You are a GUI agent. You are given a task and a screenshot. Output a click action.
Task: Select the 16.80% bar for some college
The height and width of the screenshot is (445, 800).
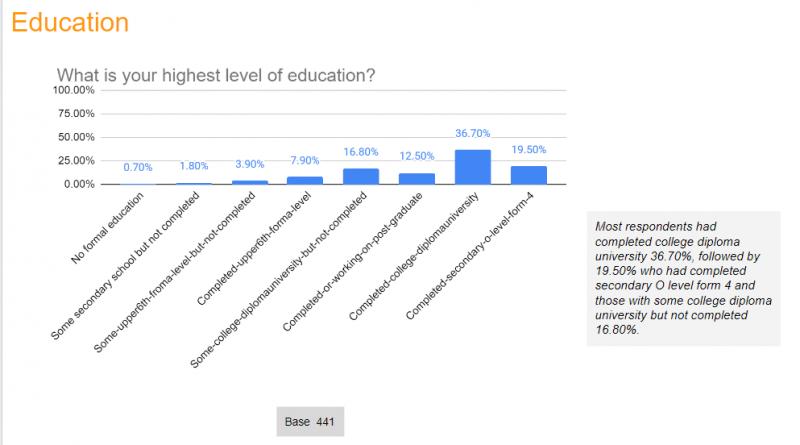(361, 177)
